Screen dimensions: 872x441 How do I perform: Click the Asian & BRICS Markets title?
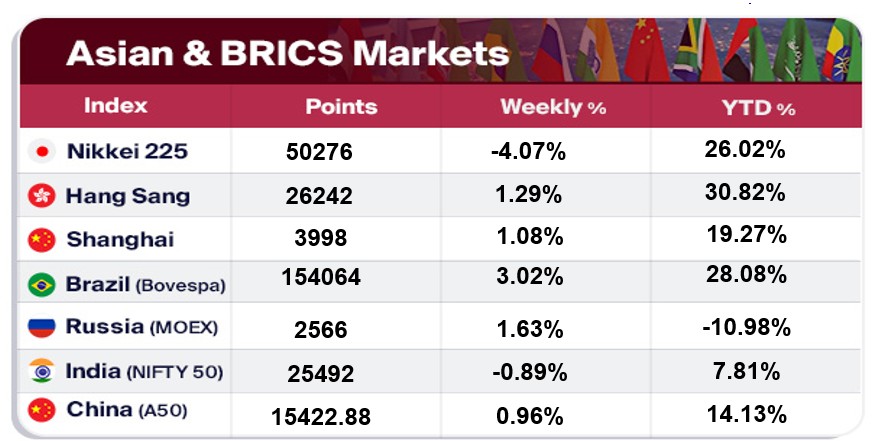coord(287,50)
